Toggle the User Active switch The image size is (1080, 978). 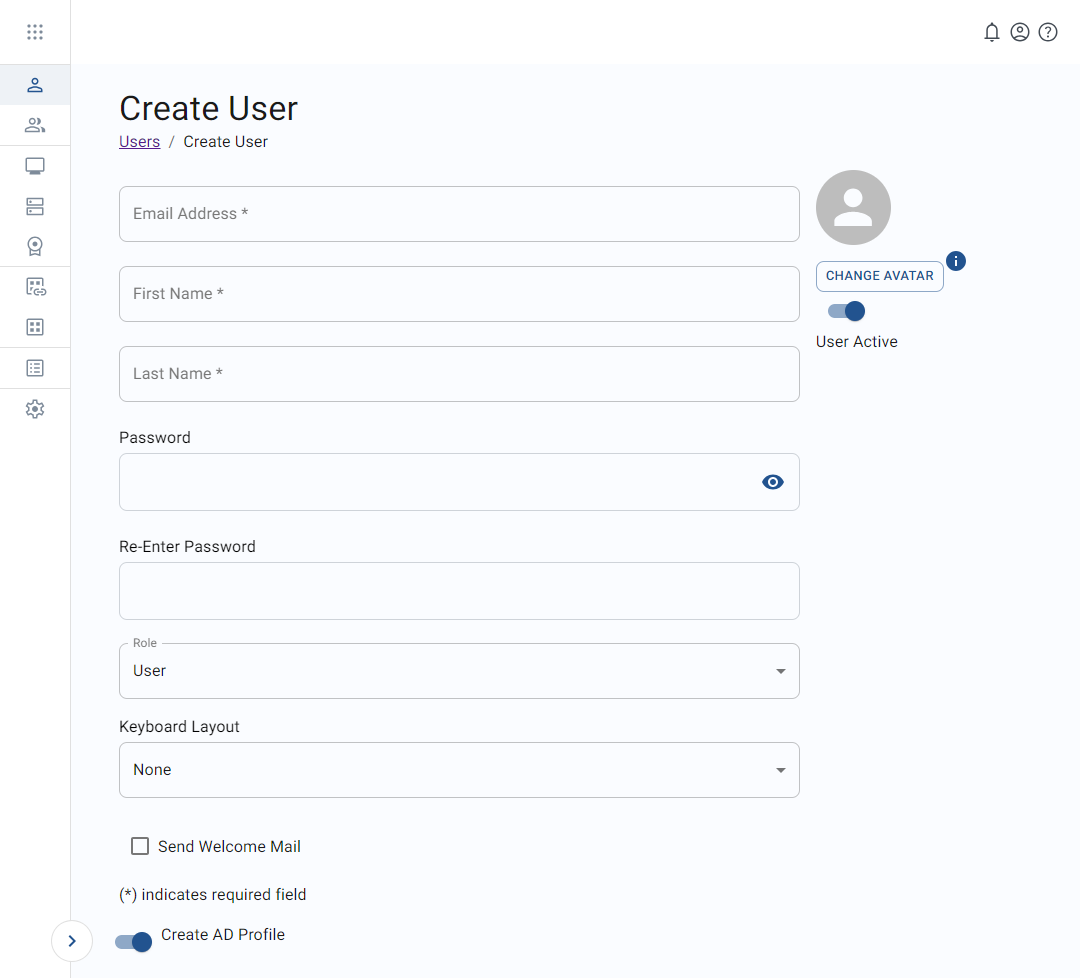(x=846, y=311)
